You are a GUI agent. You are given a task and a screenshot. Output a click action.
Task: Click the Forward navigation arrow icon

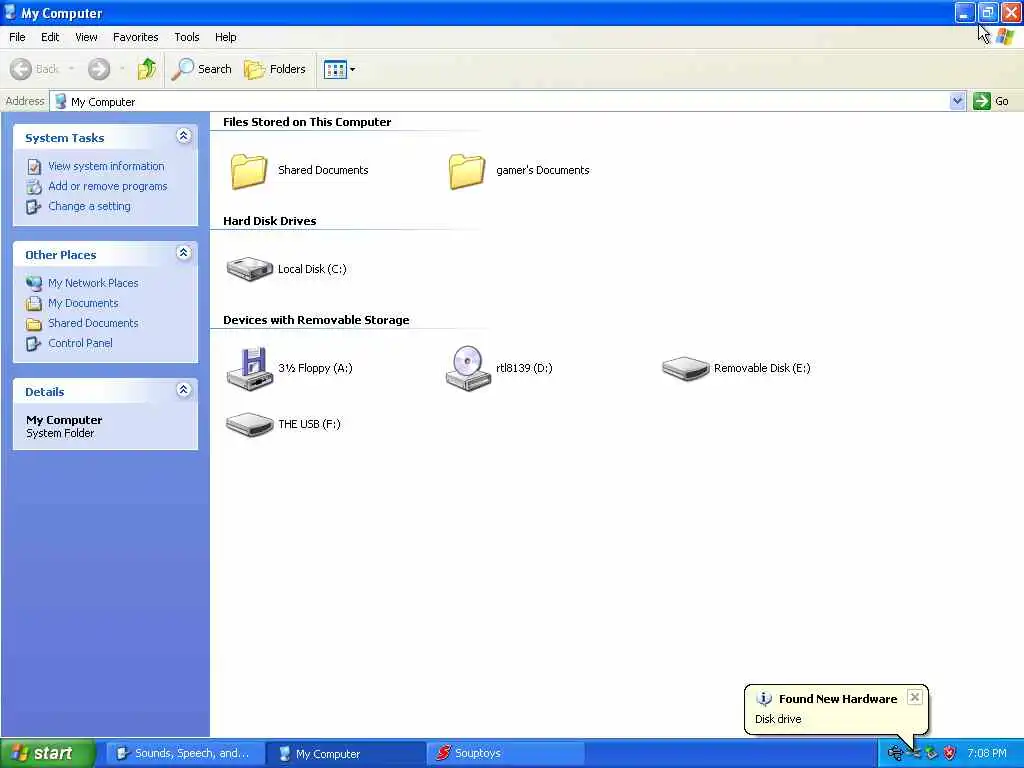click(x=99, y=69)
